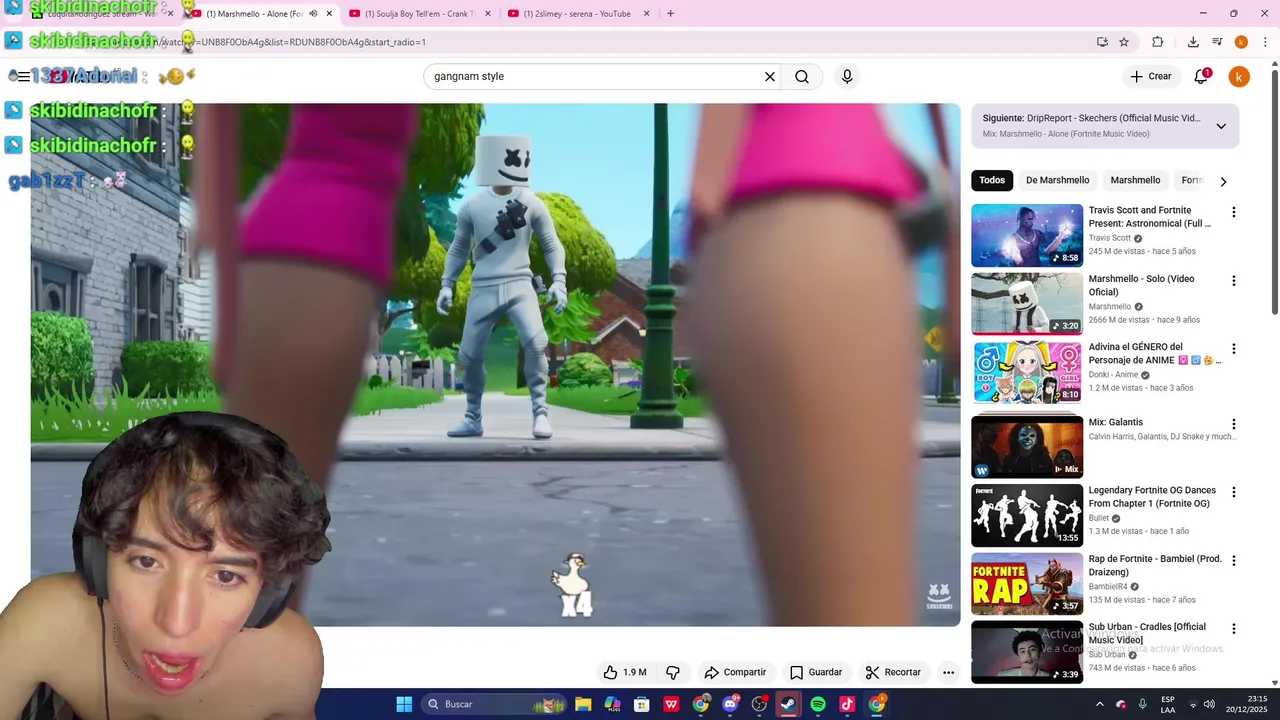Open options menu for Marshmello - Solo video
This screenshot has height=720, width=1280.
click(x=1233, y=281)
